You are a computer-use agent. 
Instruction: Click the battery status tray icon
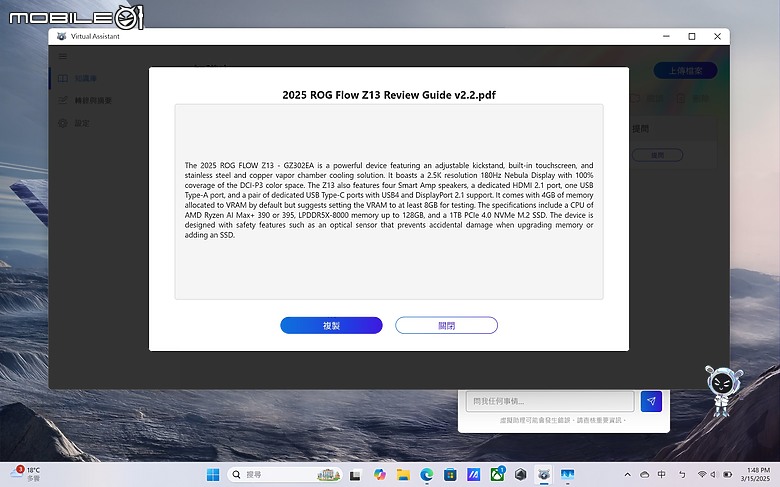click(727, 475)
